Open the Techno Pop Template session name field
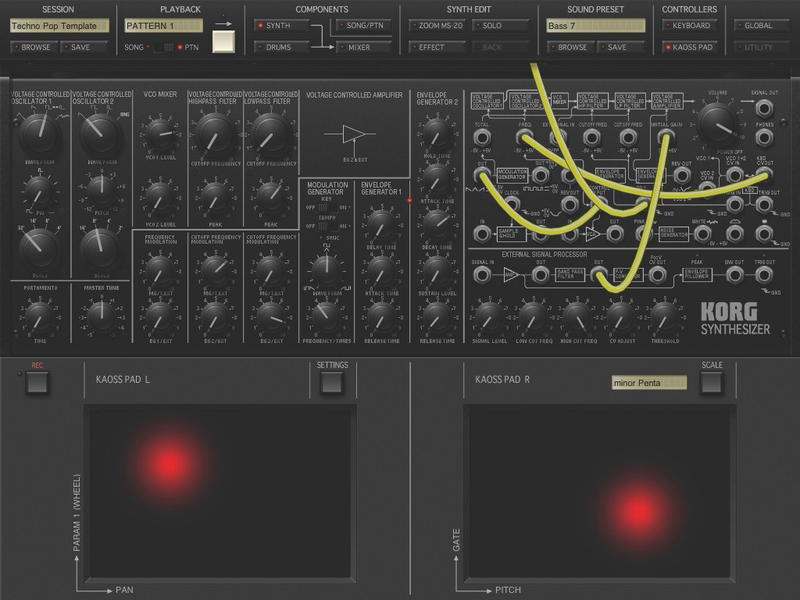The height and width of the screenshot is (600, 800). tap(59, 26)
